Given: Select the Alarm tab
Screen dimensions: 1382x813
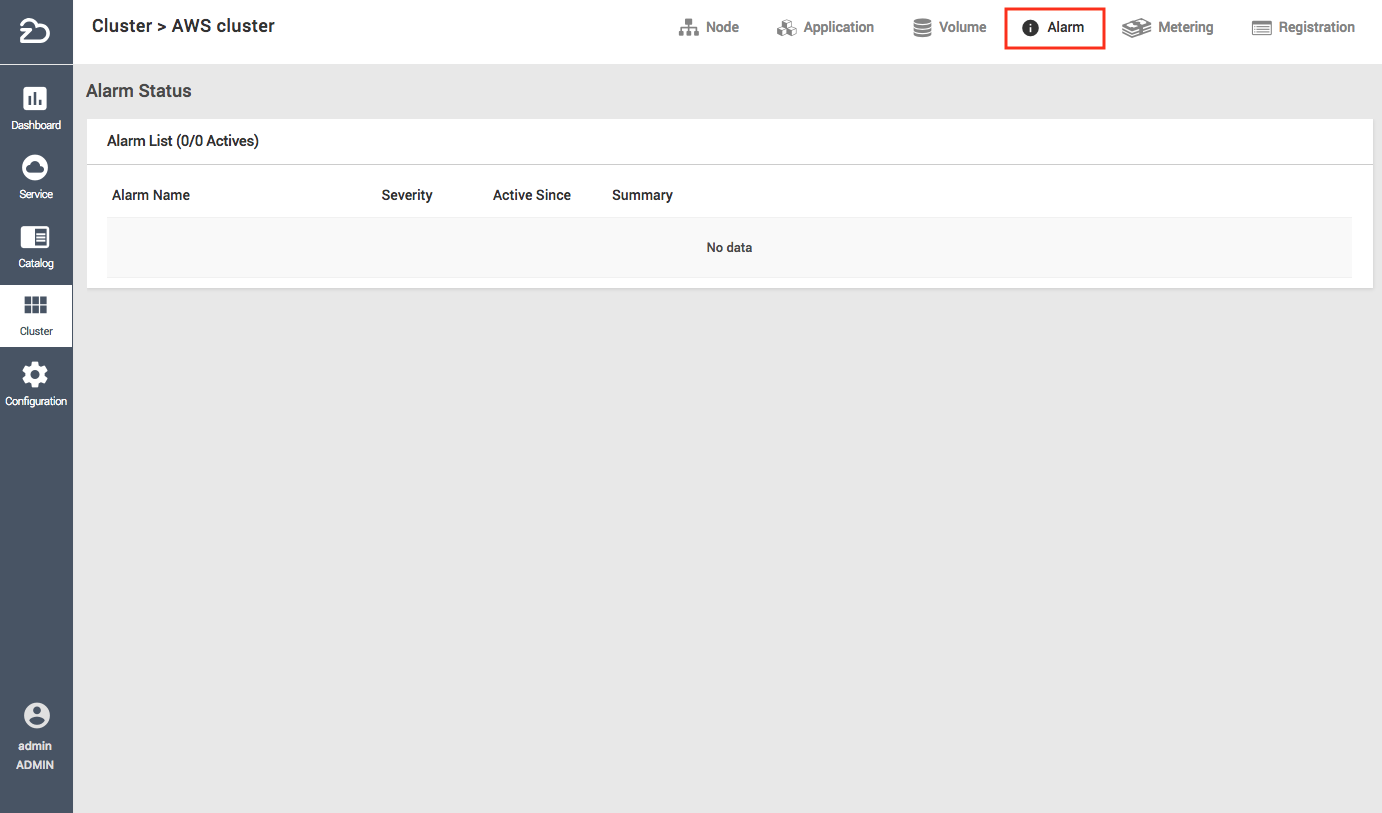Looking at the screenshot, I should [x=1054, y=28].
